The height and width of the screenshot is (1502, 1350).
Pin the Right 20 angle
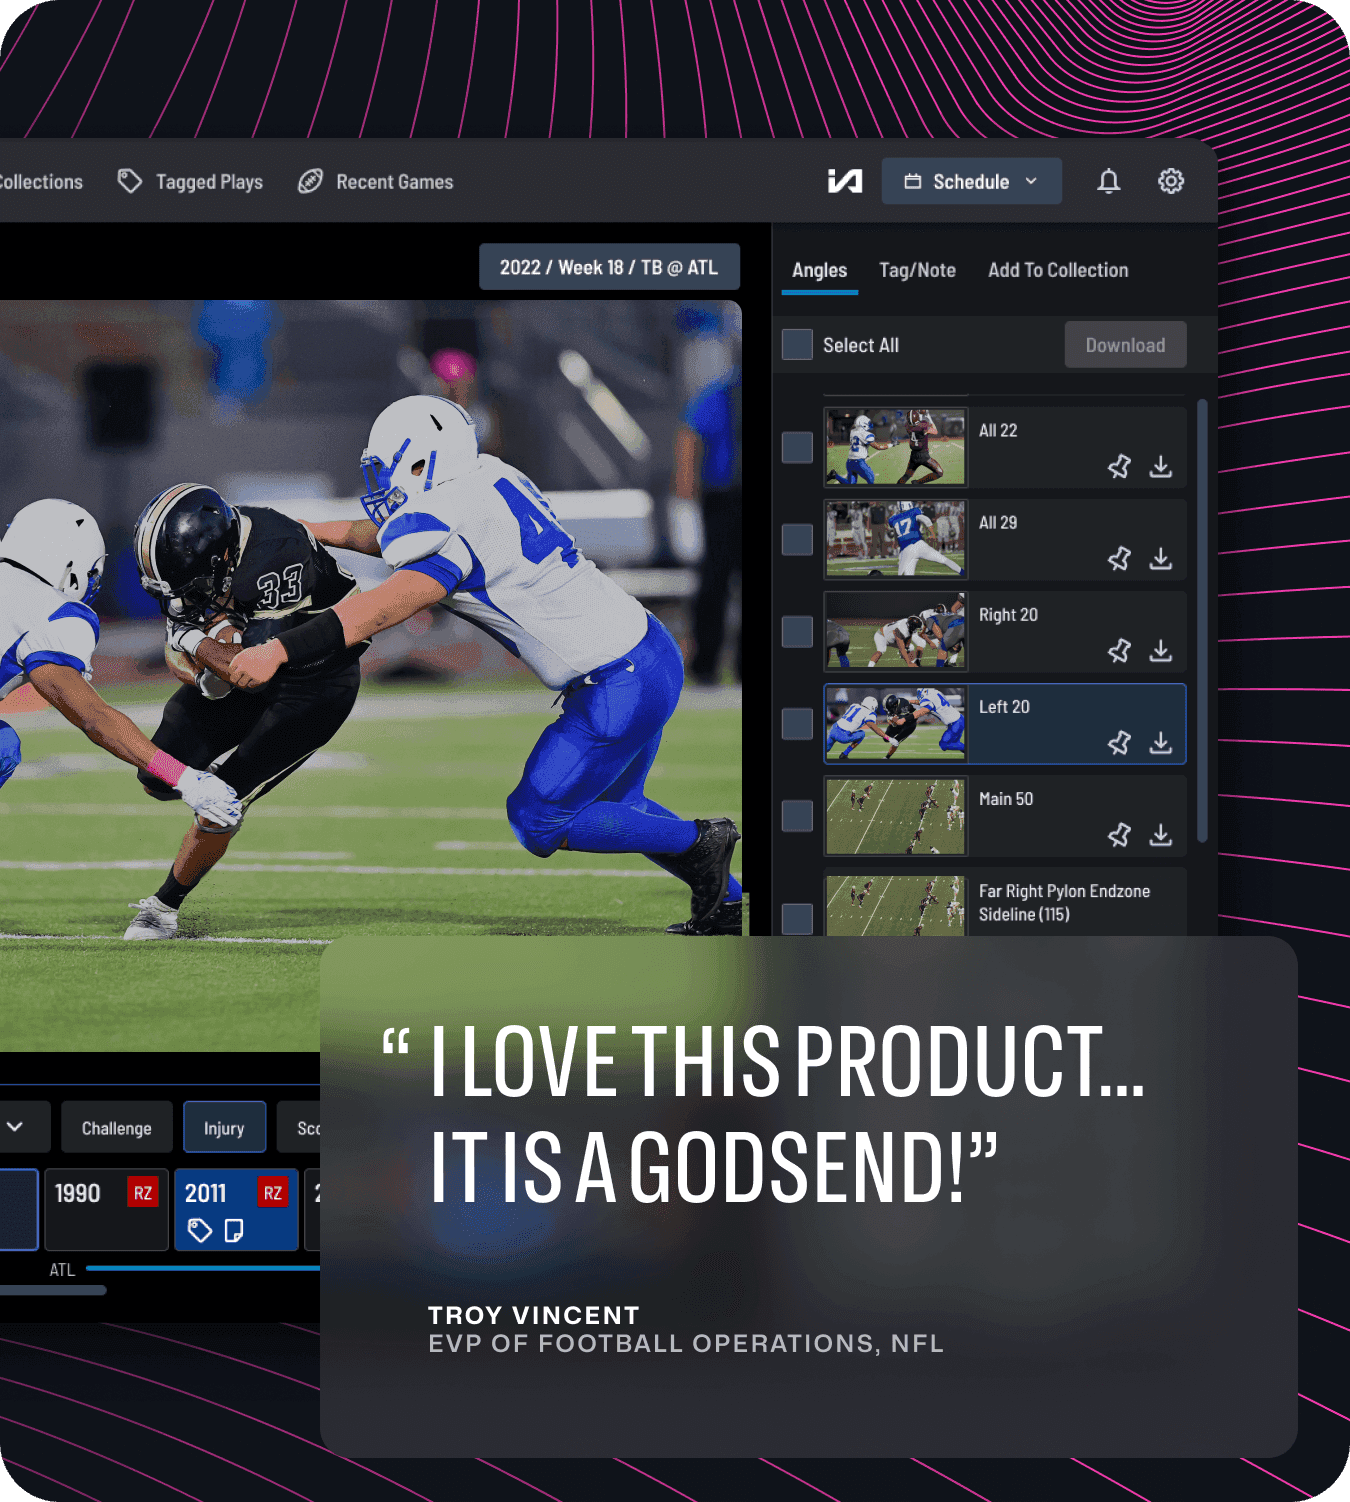pyautogui.click(x=1119, y=651)
